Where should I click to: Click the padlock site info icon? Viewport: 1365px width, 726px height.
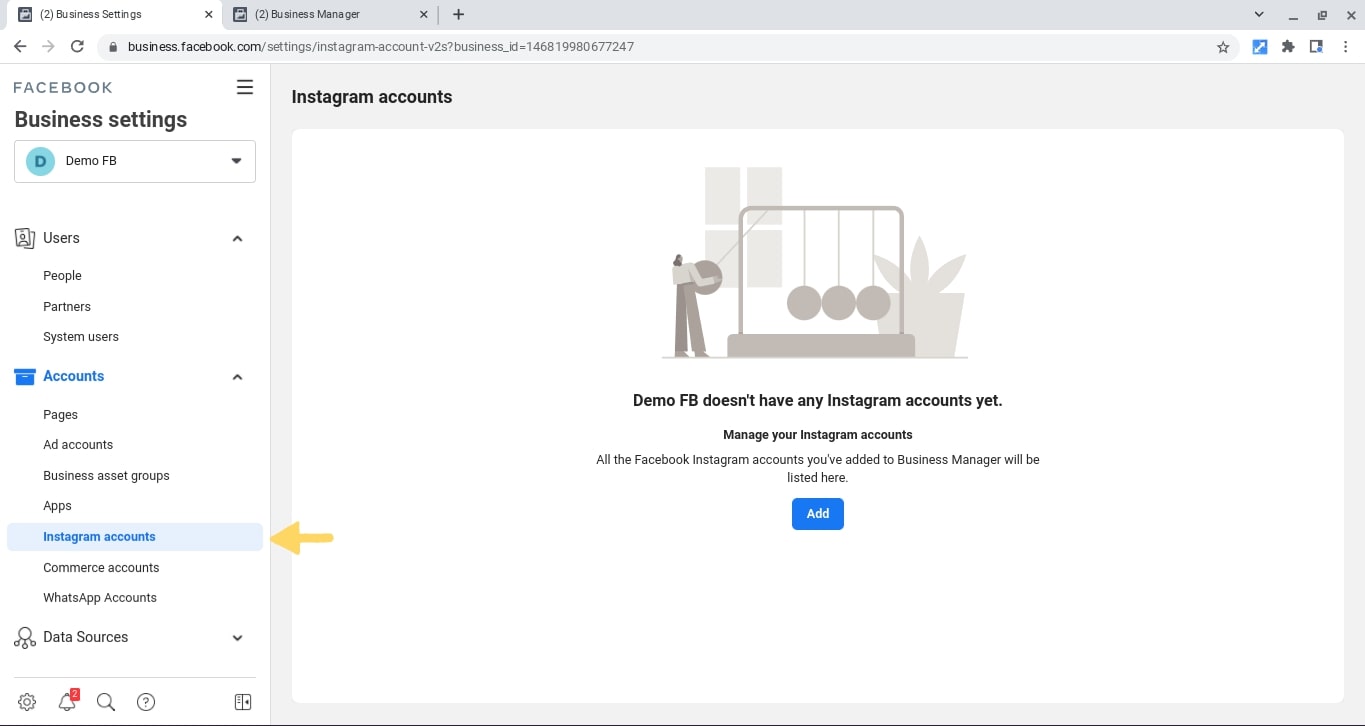click(113, 47)
